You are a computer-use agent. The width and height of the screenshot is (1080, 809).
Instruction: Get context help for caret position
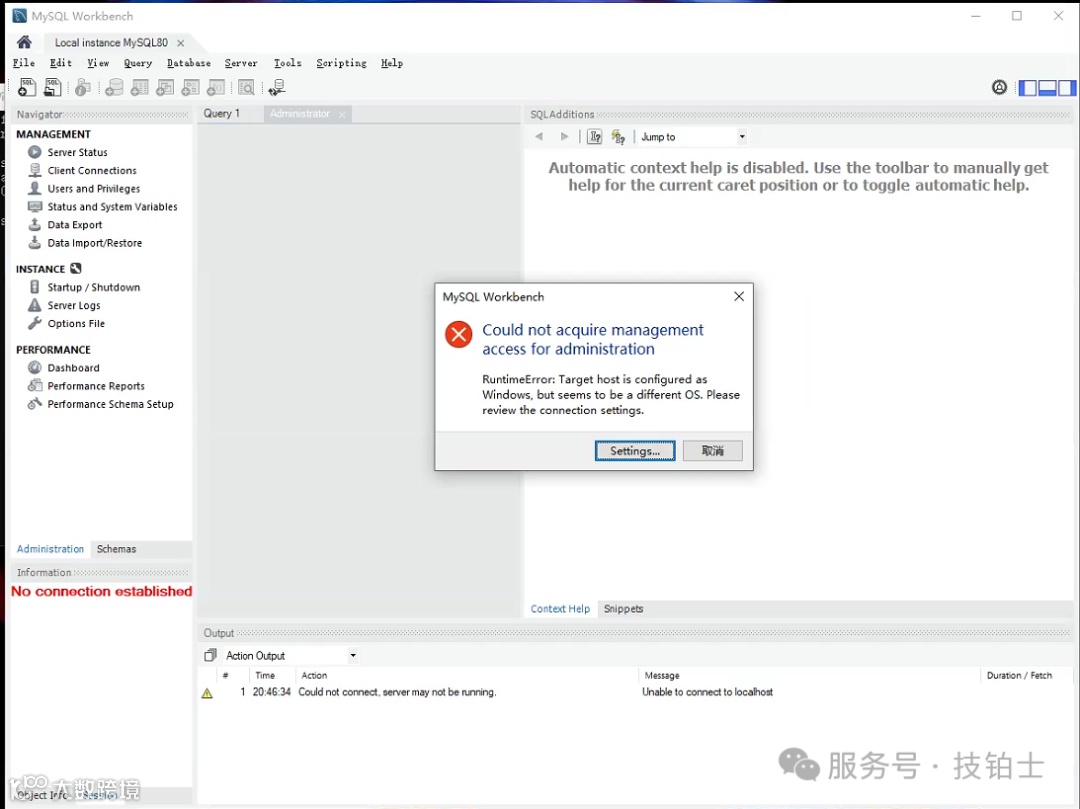pos(595,136)
